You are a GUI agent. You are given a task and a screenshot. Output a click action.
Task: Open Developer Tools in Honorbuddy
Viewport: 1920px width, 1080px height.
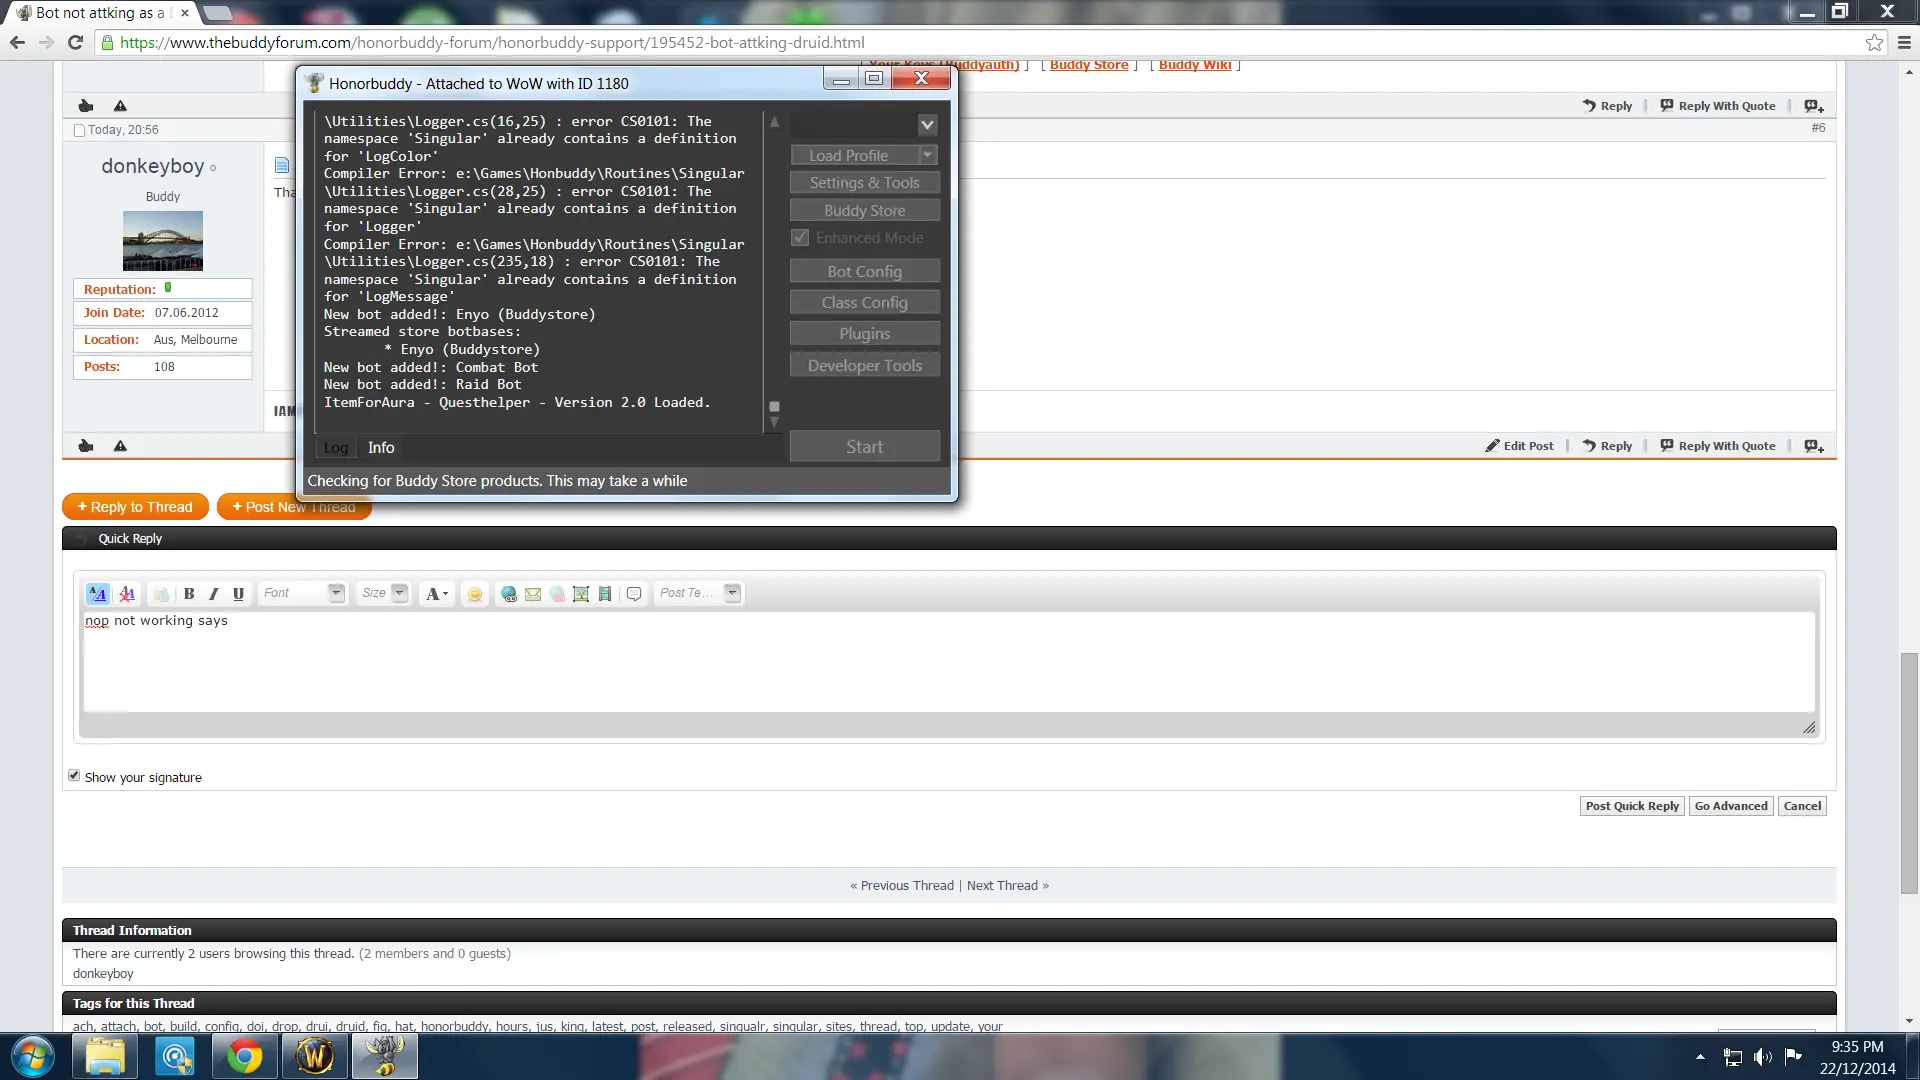[865, 366]
